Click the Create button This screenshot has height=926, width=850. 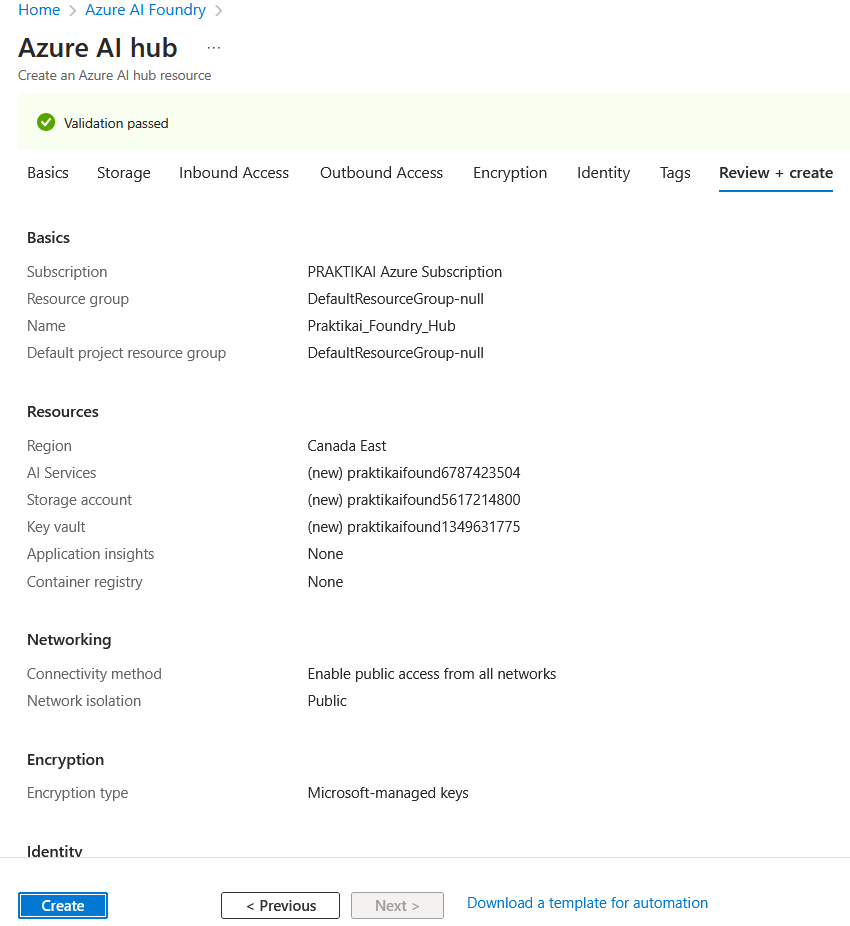(x=62, y=905)
